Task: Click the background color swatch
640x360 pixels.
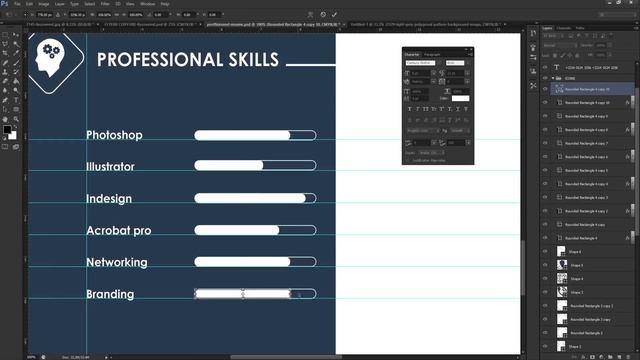Action: [x=13, y=136]
